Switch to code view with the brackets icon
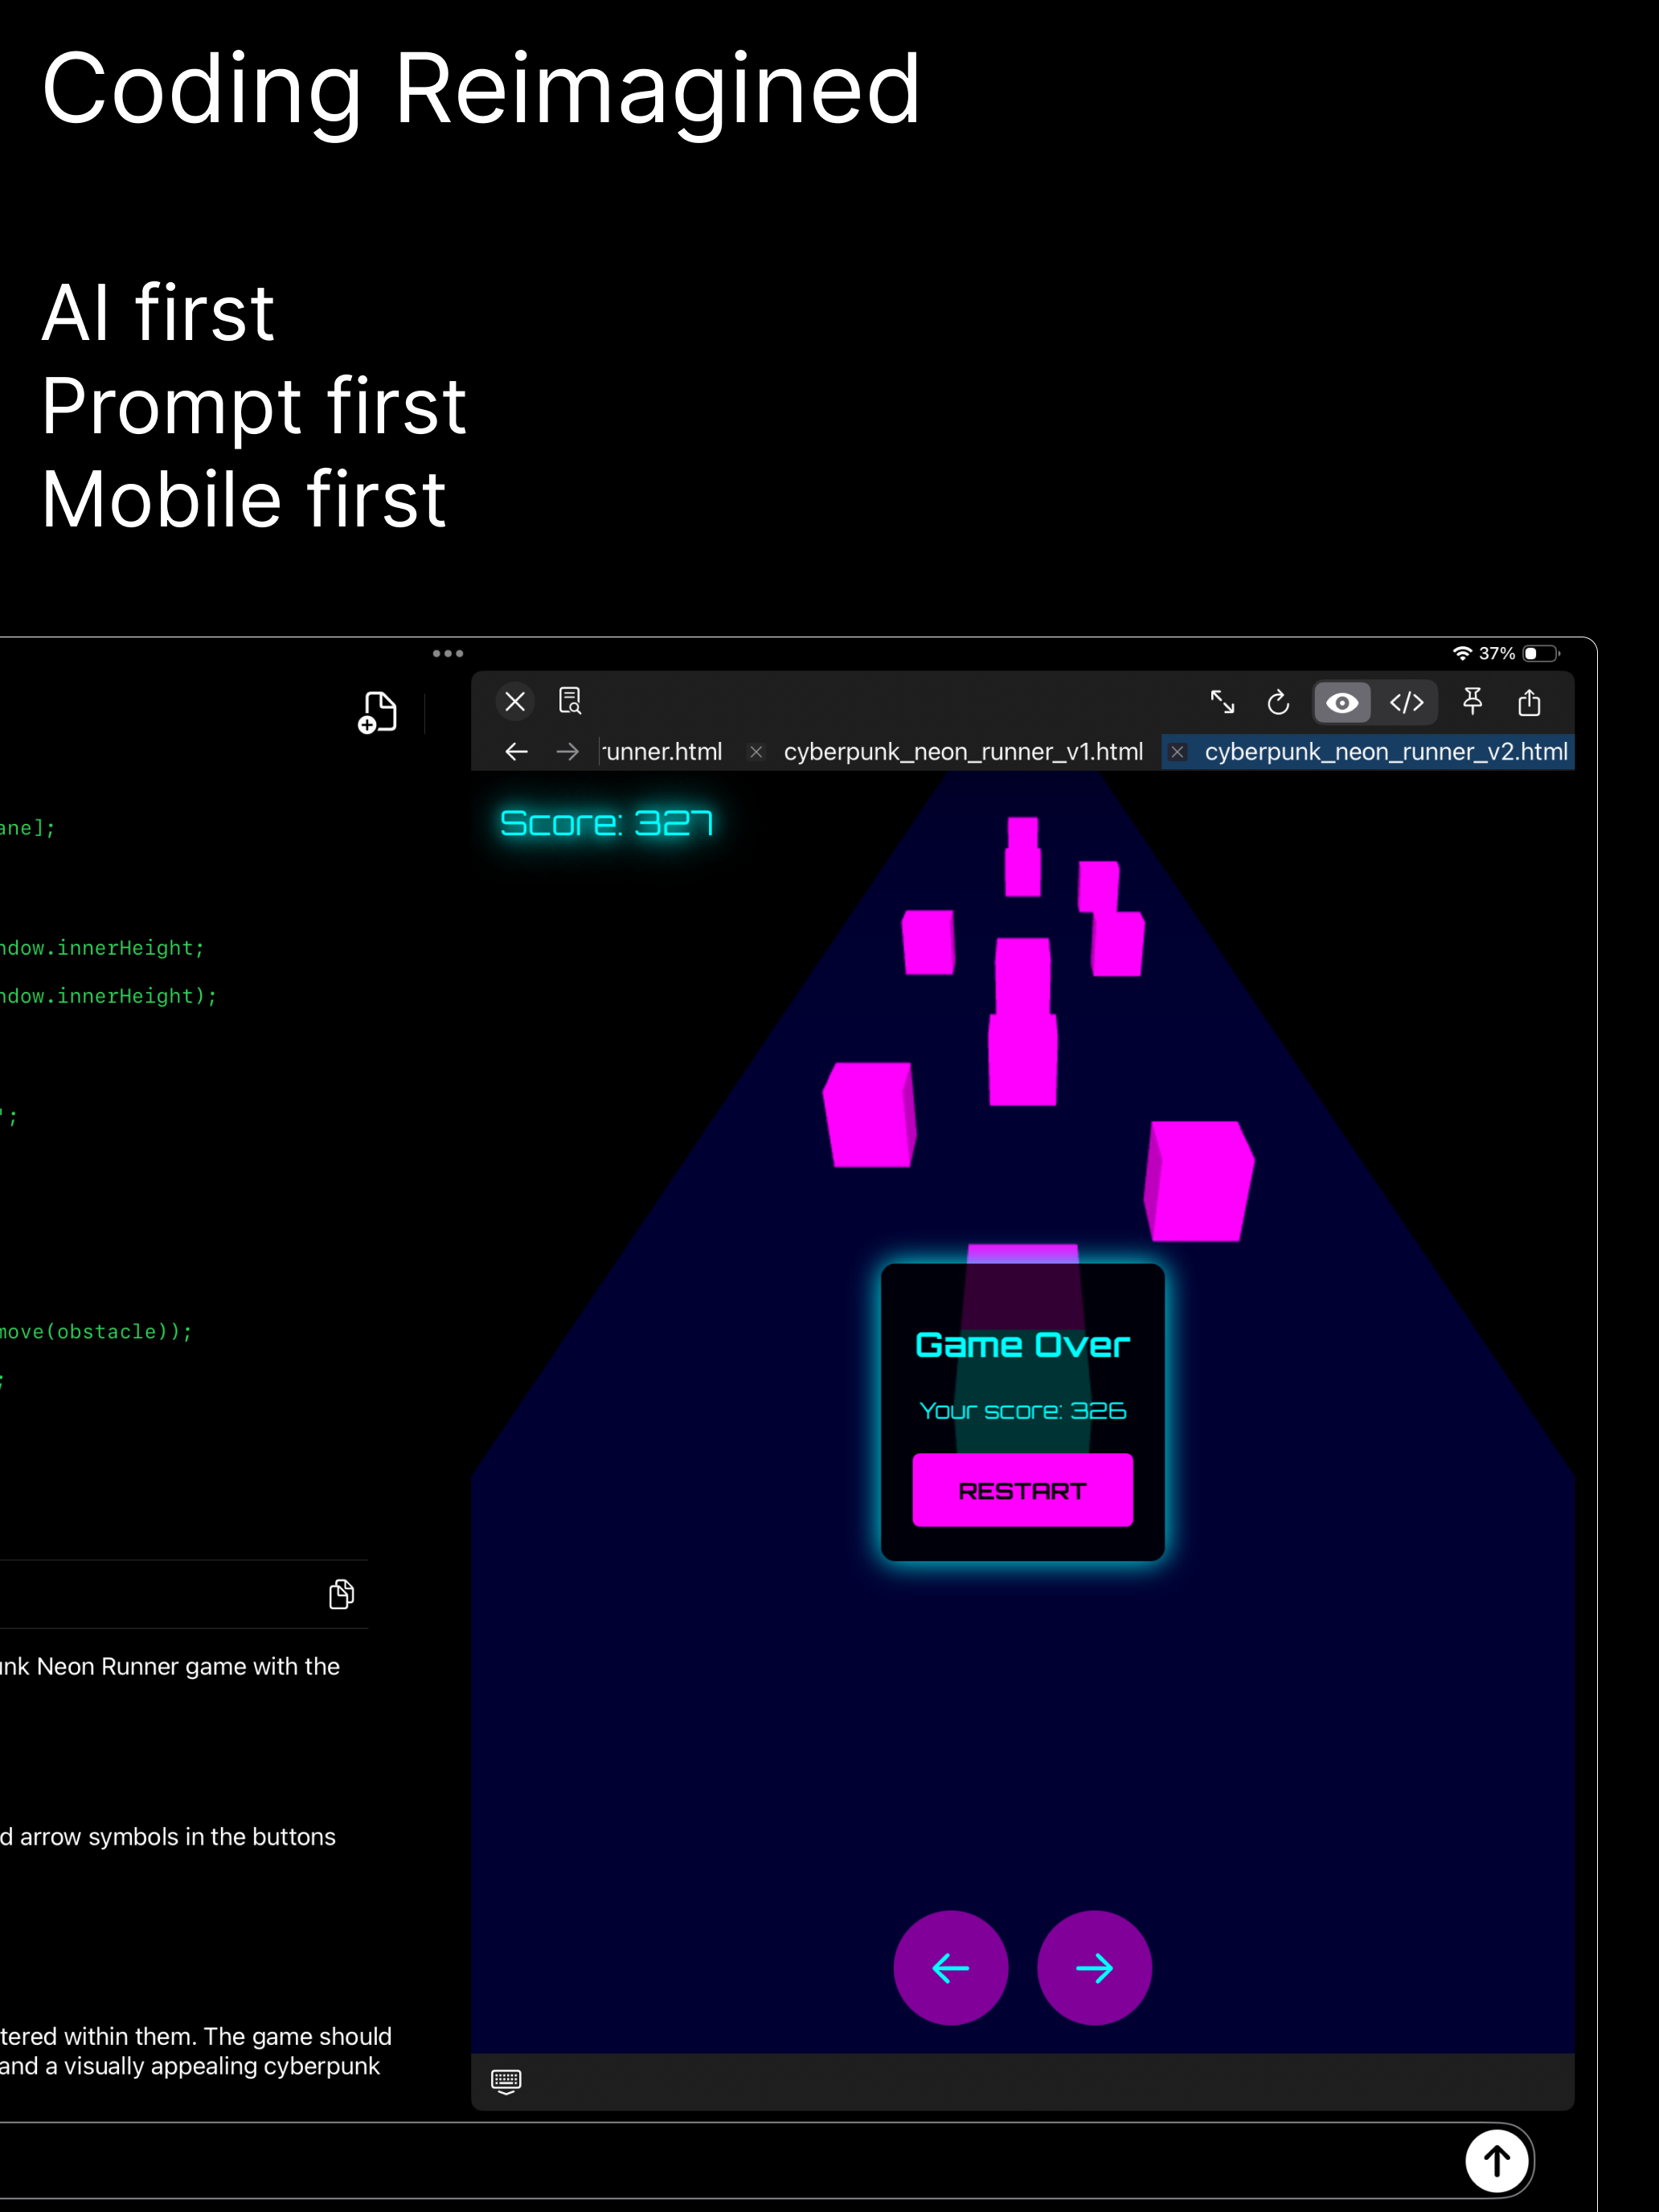The image size is (1659, 2212). pos(1407,703)
